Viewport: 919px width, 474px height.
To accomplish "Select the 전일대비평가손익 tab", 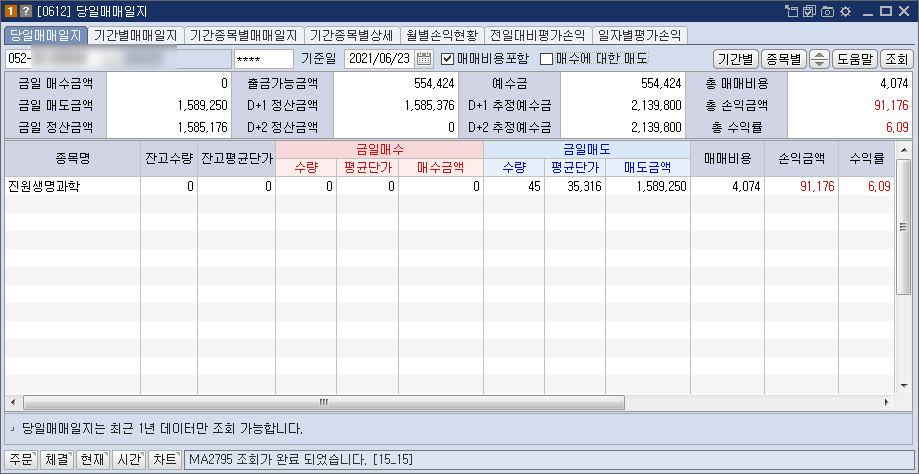I will click(x=537, y=35).
